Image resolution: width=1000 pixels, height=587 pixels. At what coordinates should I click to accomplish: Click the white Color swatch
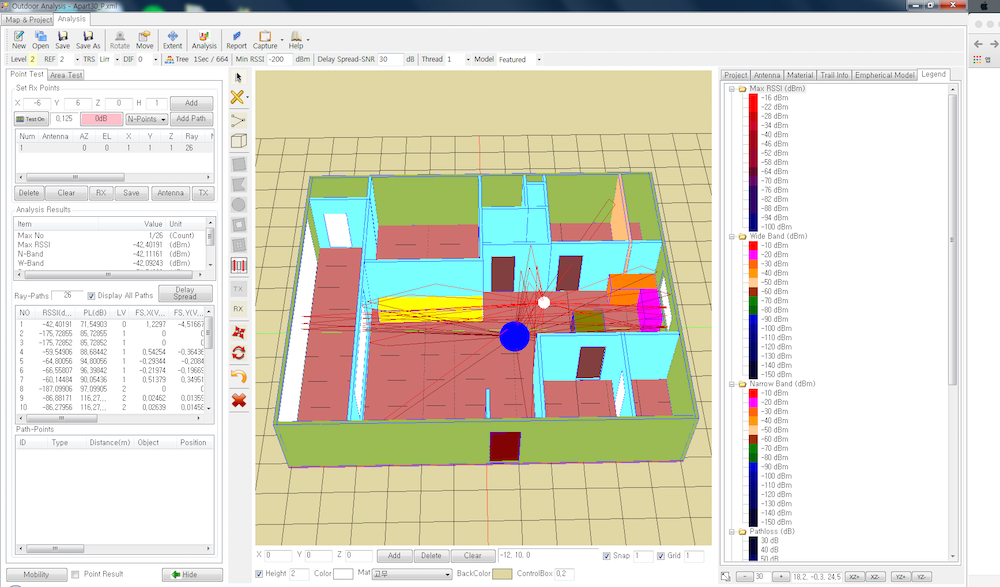(x=343, y=574)
